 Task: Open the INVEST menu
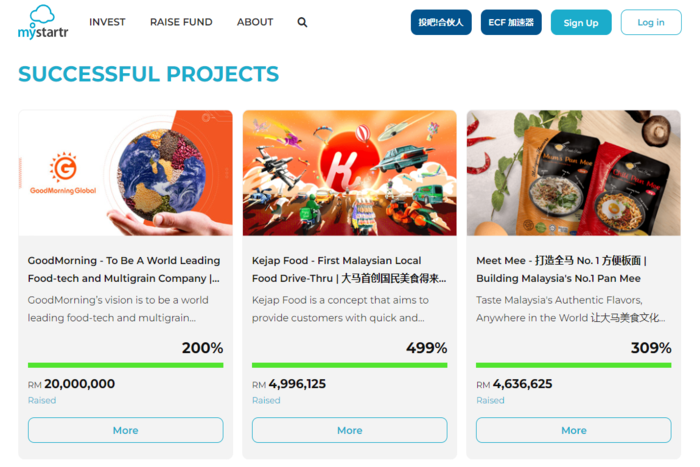coord(107,22)
